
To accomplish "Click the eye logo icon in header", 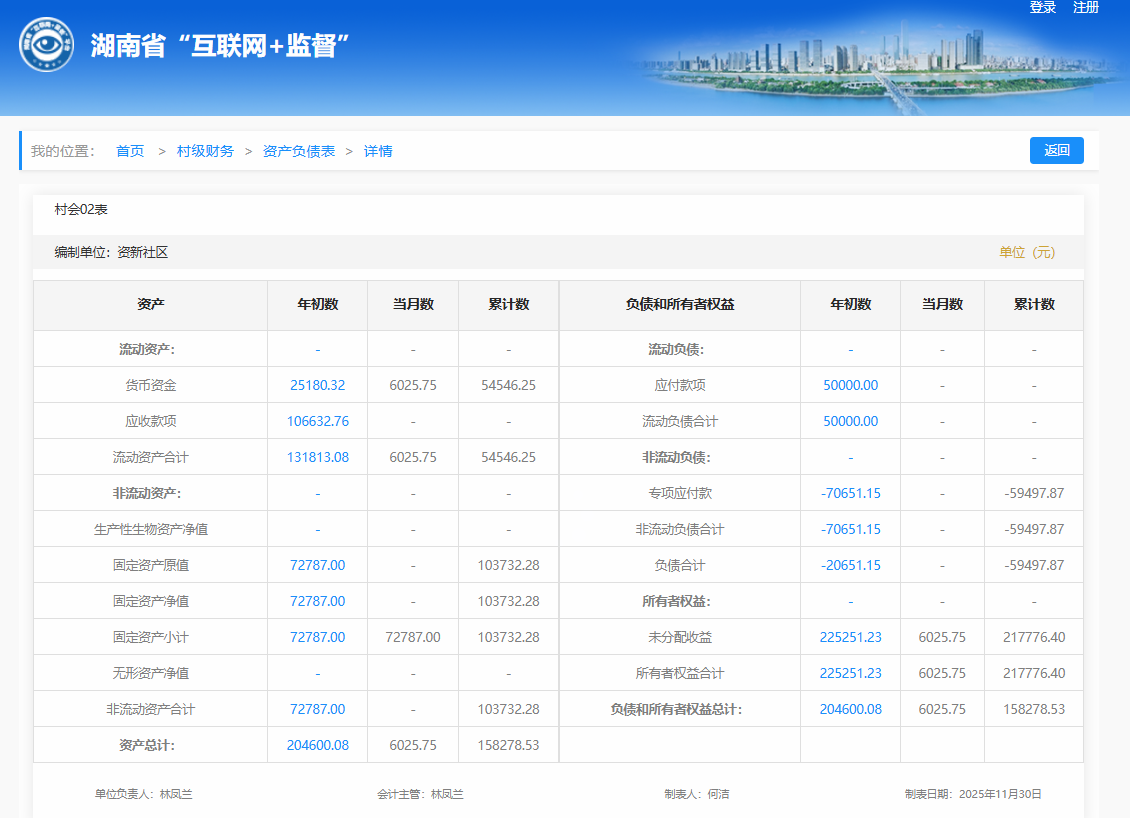I will point(46,46).
